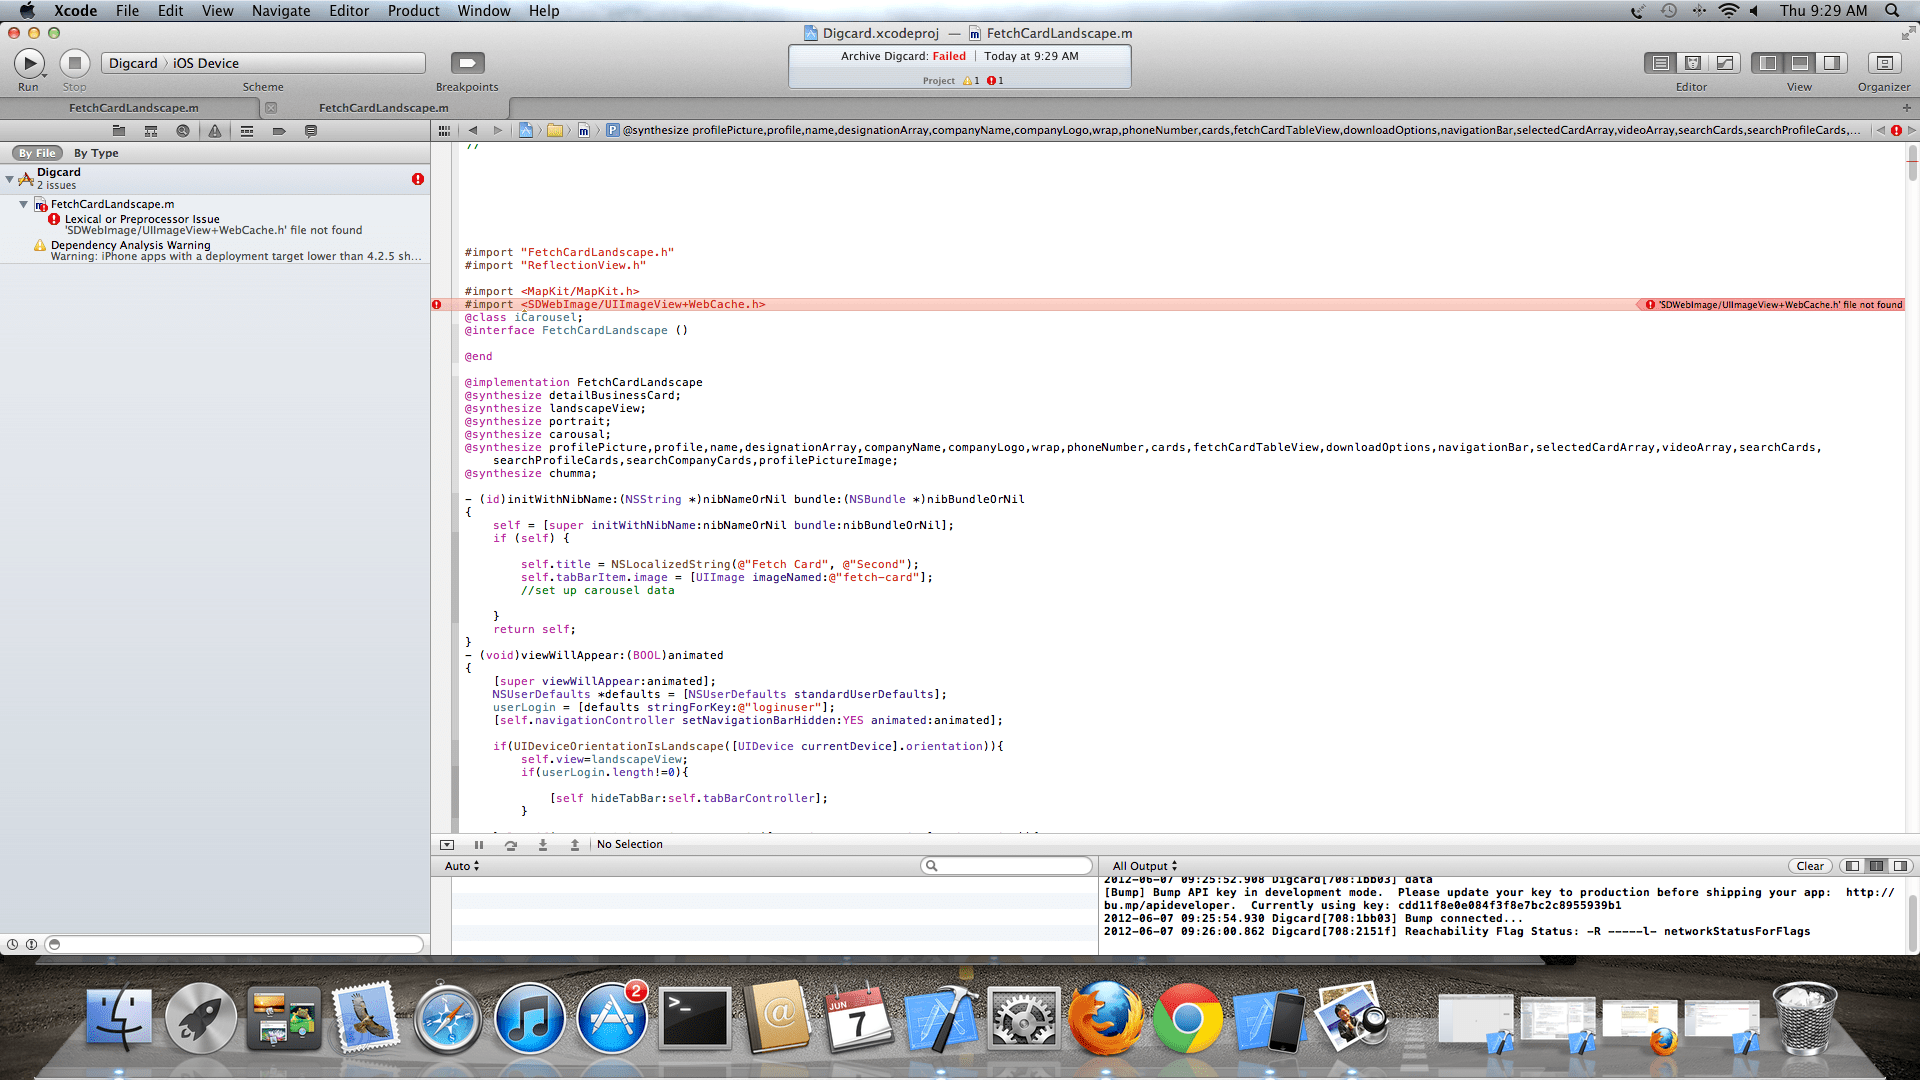Open the Product menu
Viewport: 1920px width, 1080px height.
tap(413, 11)
